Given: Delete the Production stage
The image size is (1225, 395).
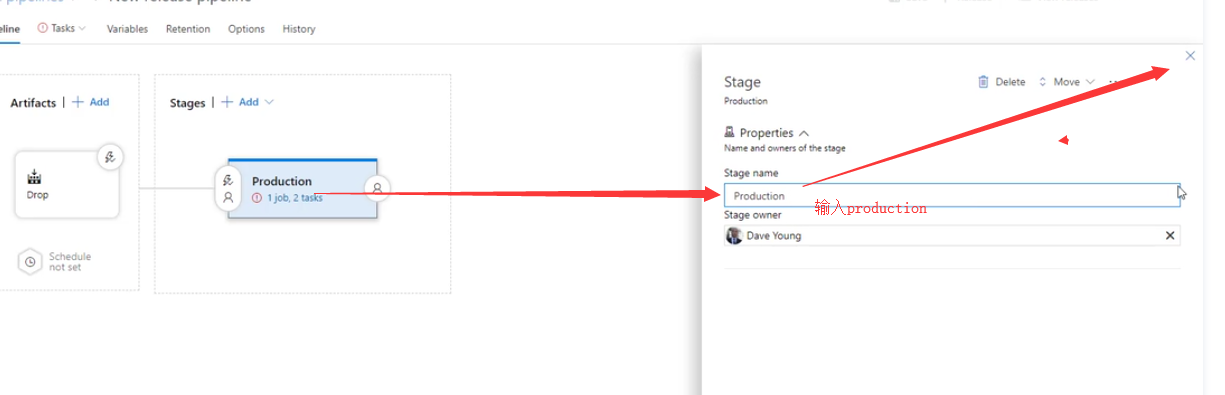Looking at the screenshot, I should coord(1001,82).
